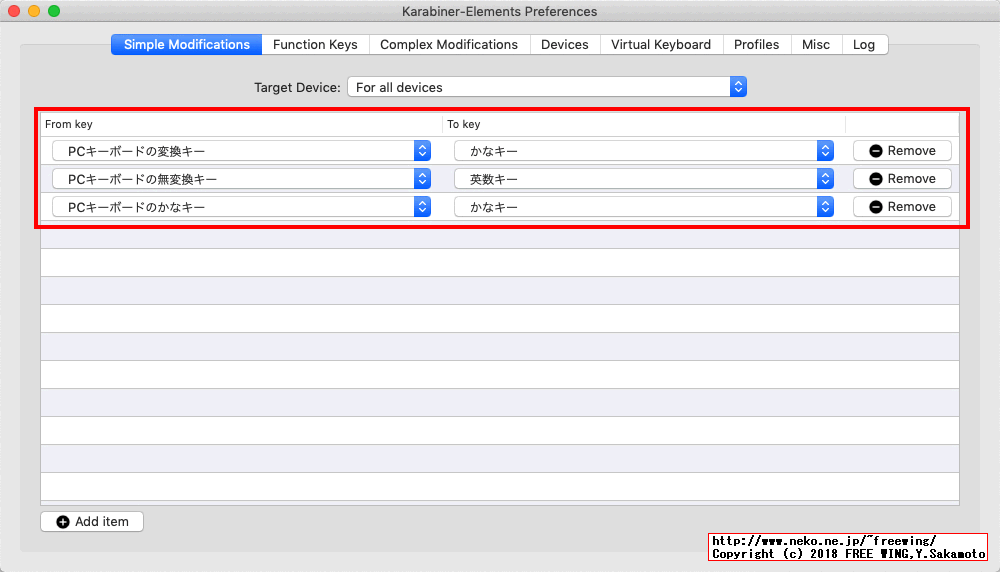Open the Complex Modifications tab
This screenshot has height=572, width=1000.
coord(449,45)
